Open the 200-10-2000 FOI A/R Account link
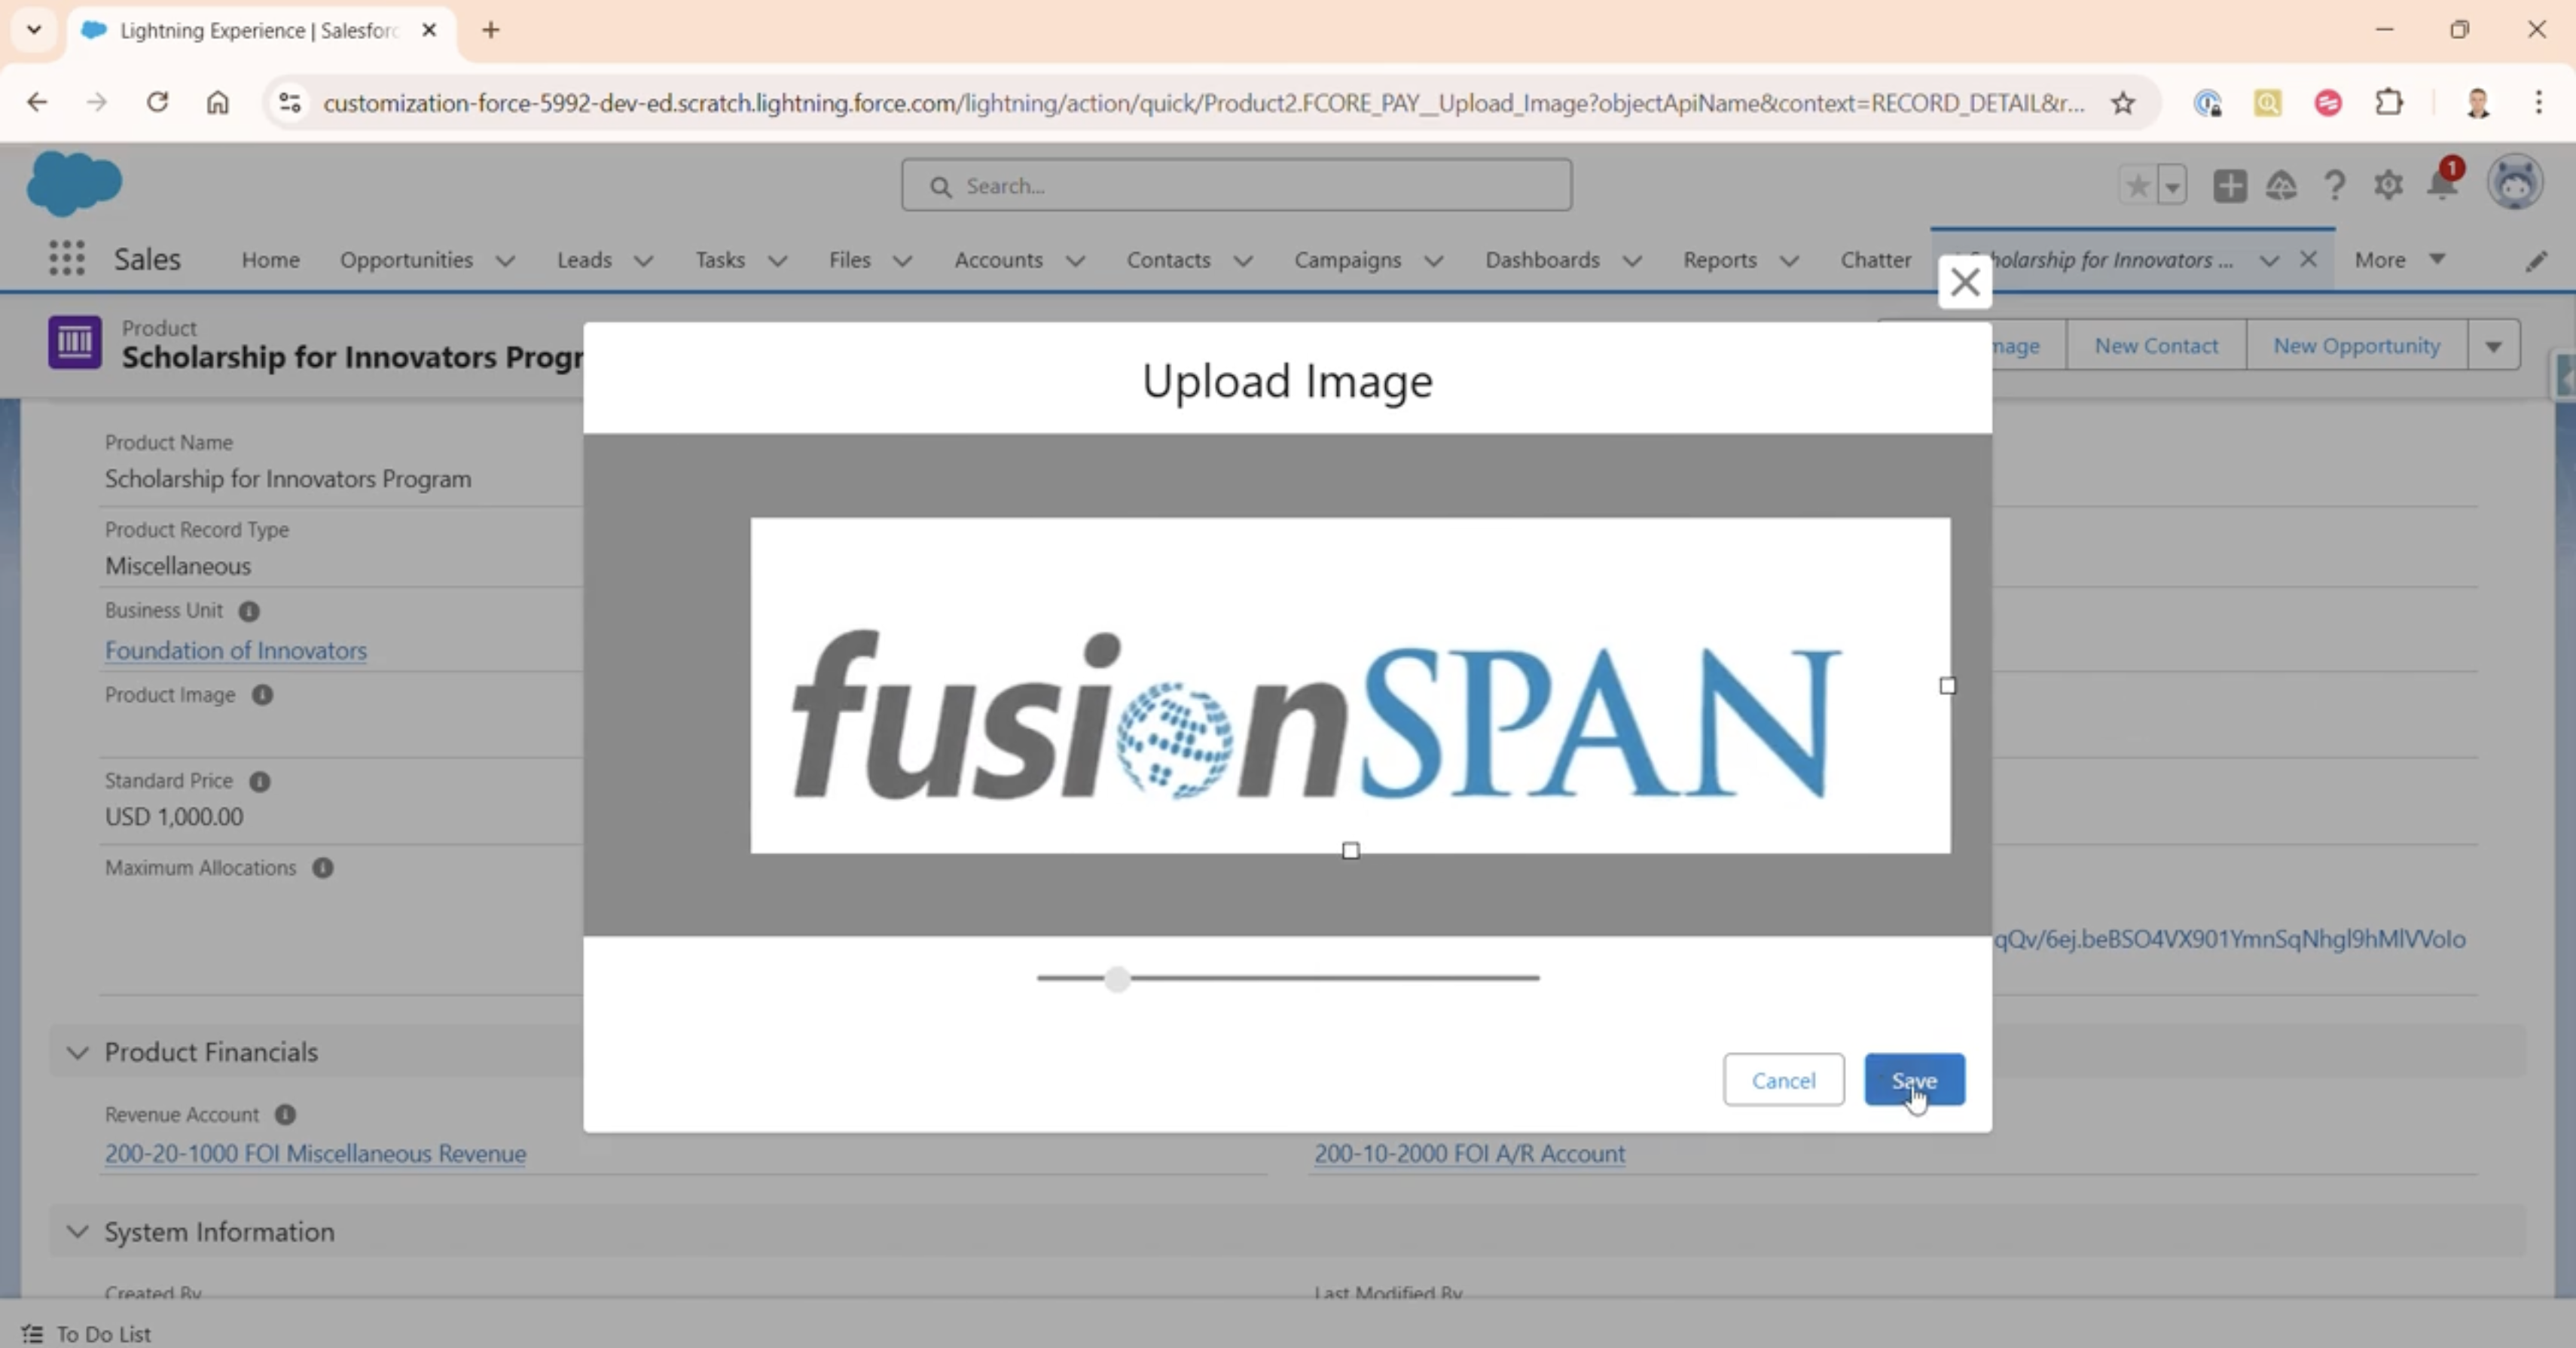This screenshot has width=2576, height=1348. 1469,1153
